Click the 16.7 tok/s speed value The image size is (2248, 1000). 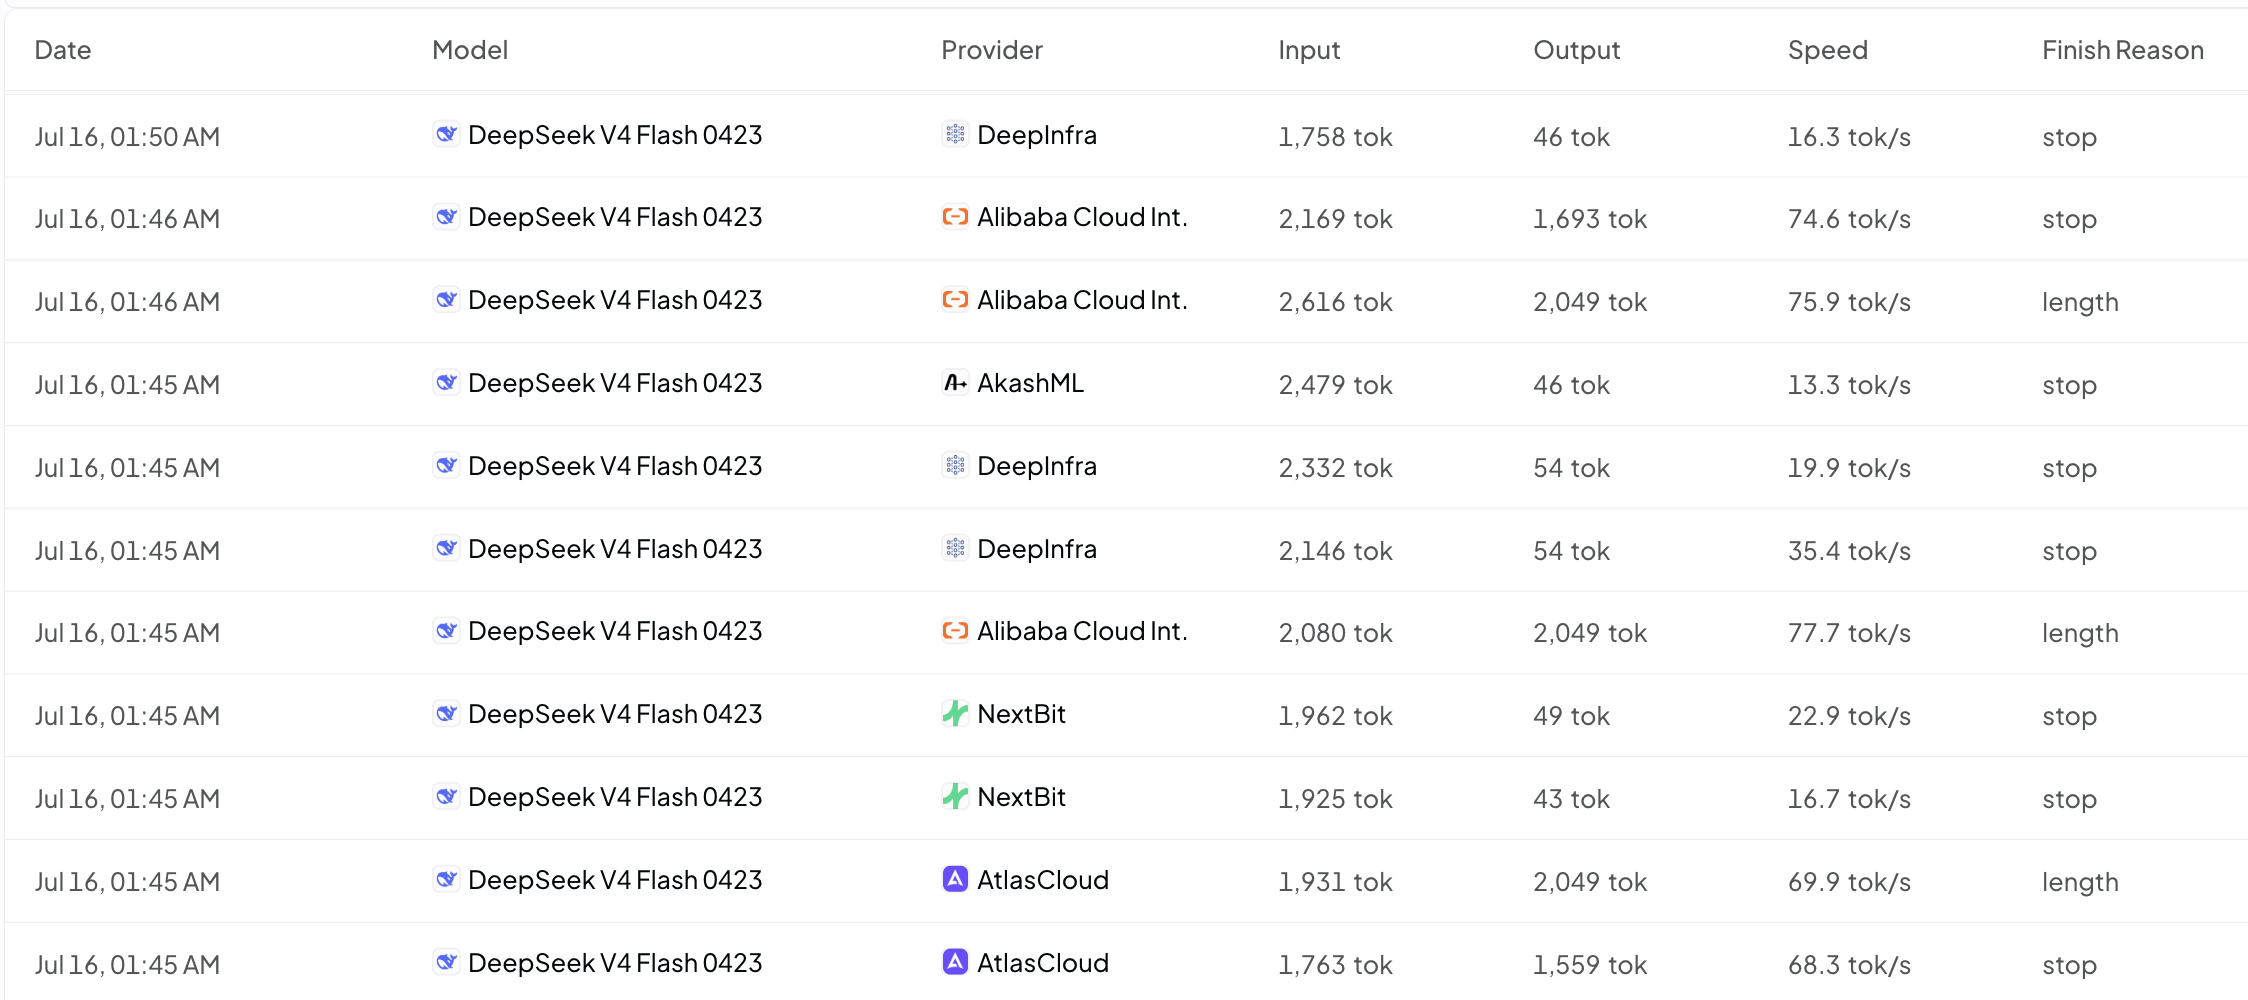pos(1849,799)
